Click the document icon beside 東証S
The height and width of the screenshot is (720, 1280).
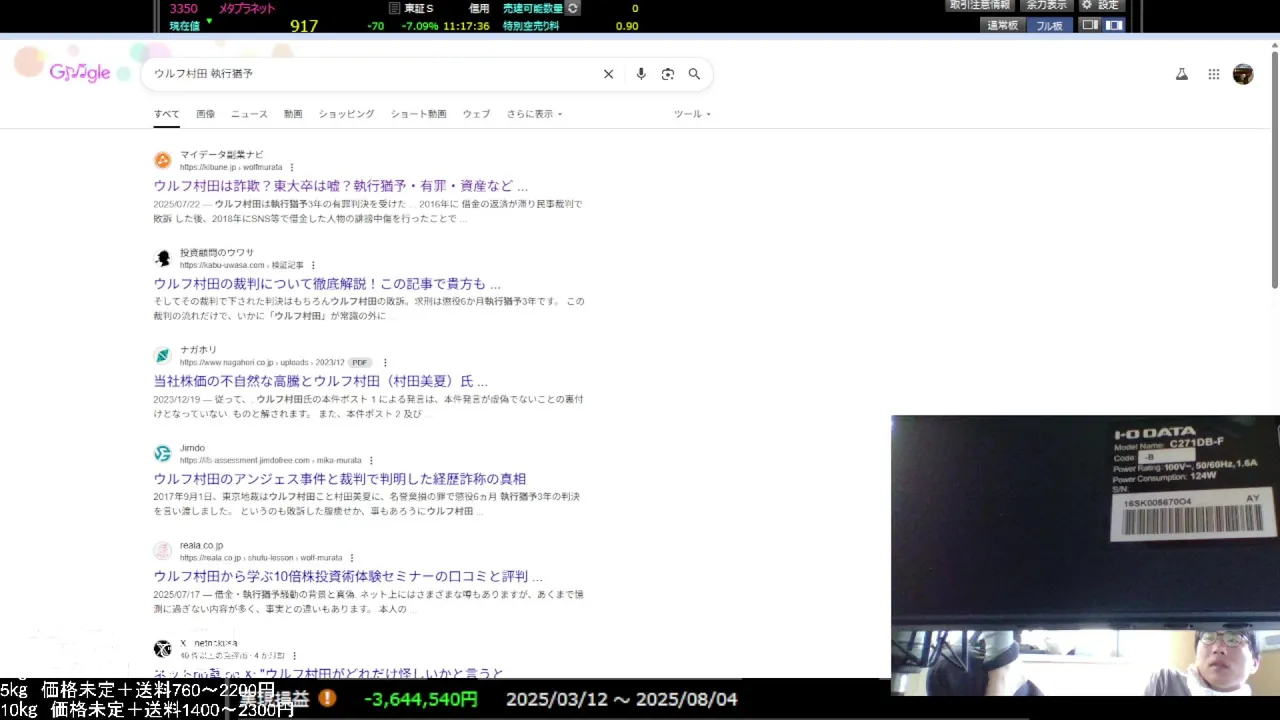(394, 8)
